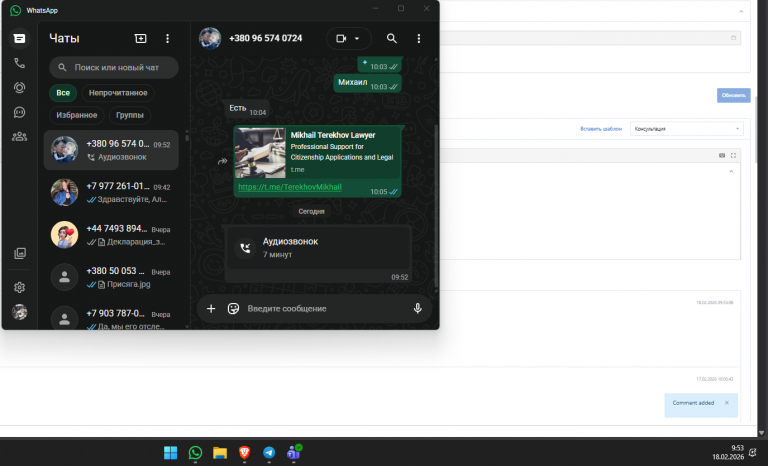This screenshot has height=466, width=768.
Task: Click fullscreen icon of the editor in background window
Action: pyautogui.click(x=733, y=155)
